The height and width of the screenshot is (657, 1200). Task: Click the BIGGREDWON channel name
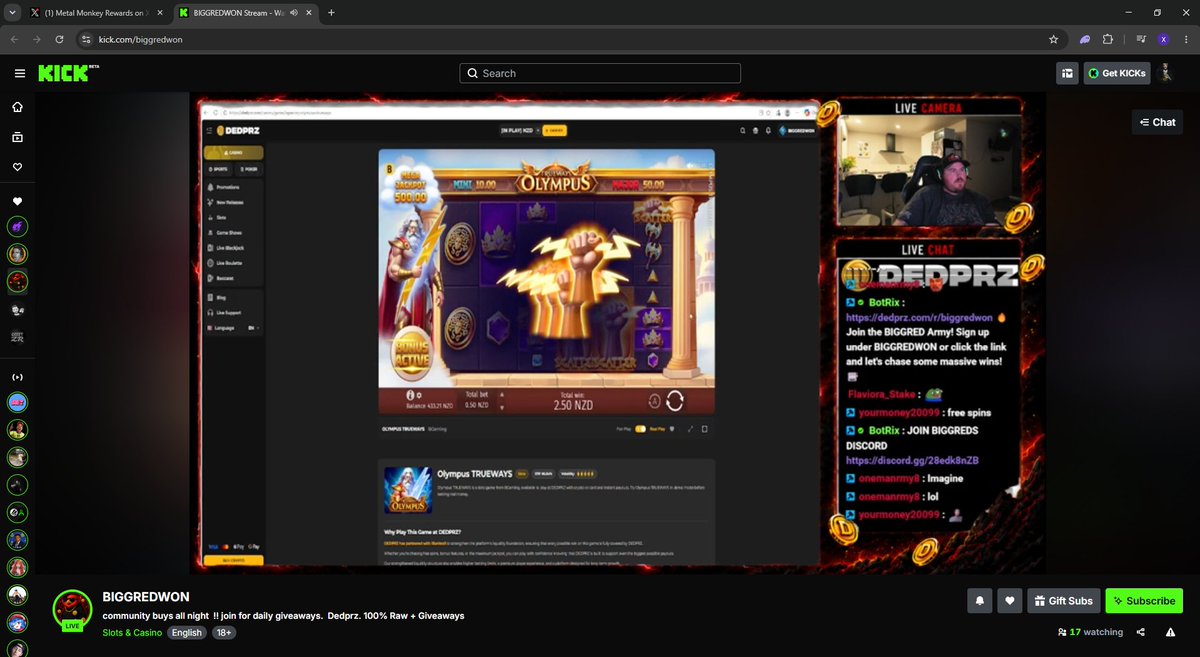pyautogui.click(x=146, y=597)
